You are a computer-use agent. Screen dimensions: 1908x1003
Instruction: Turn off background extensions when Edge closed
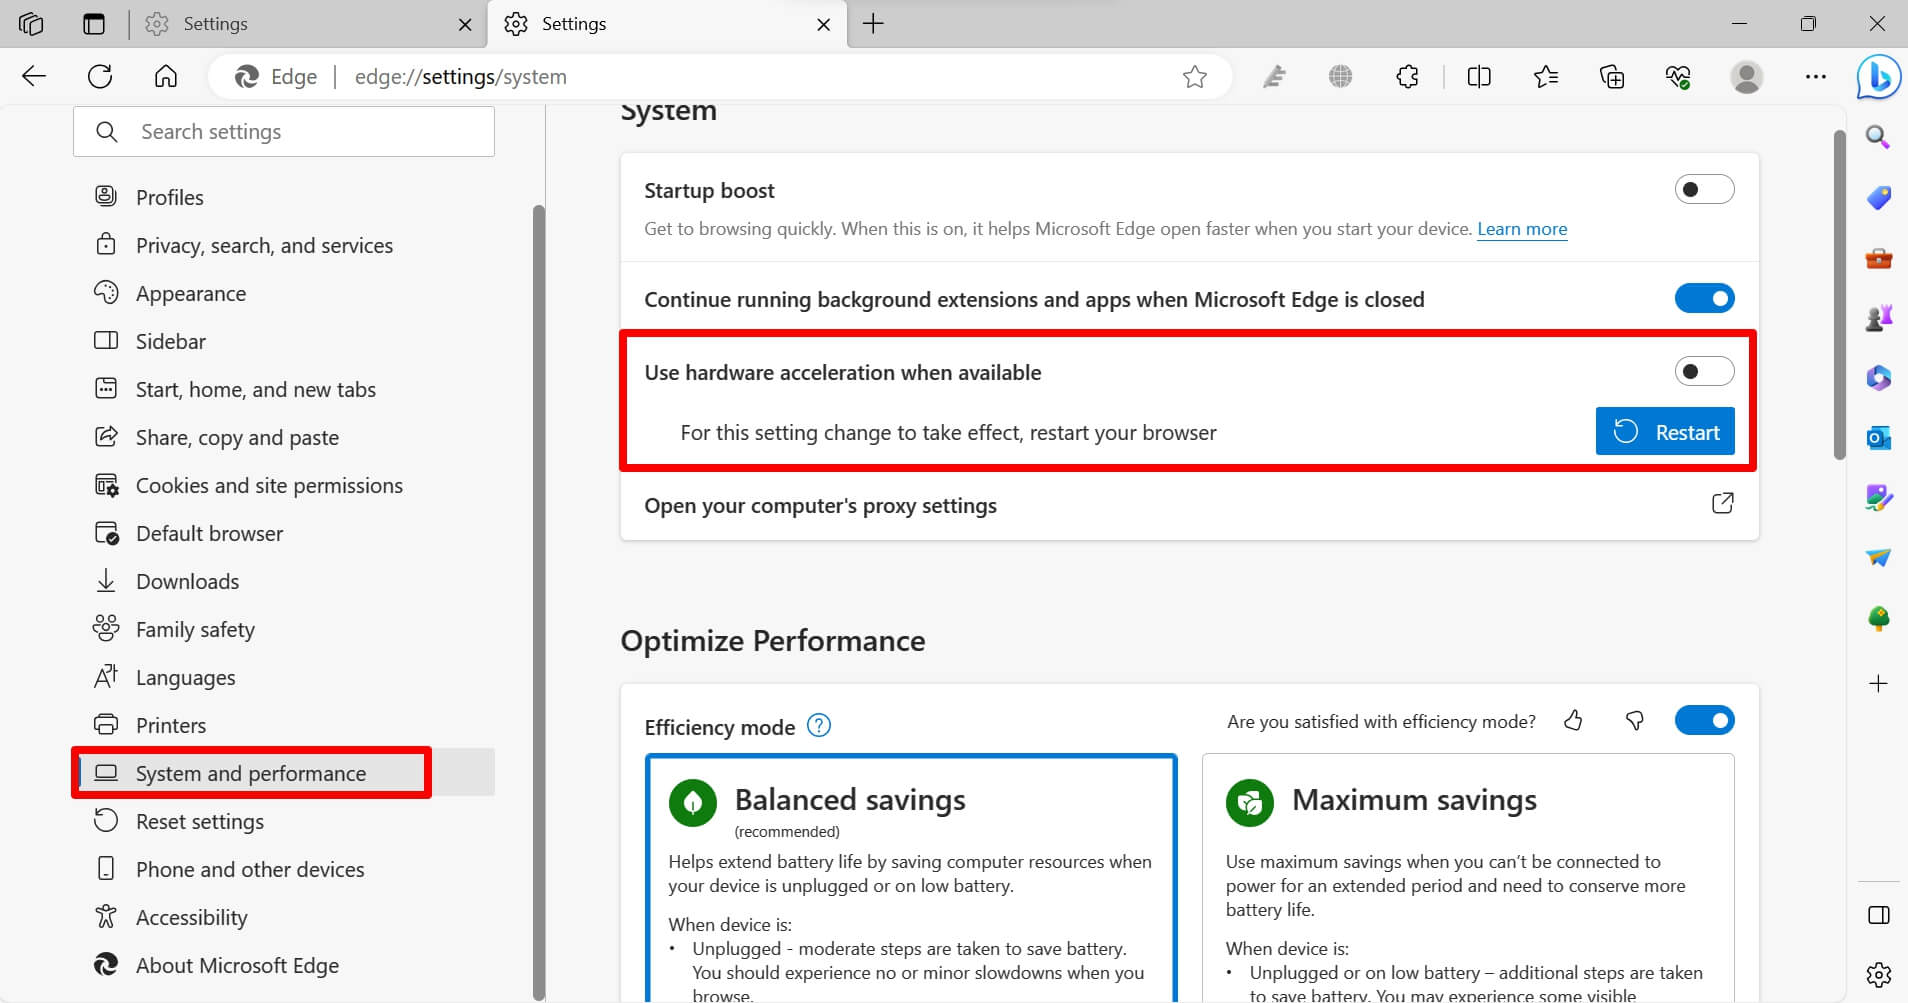[x=1703, y=297]
